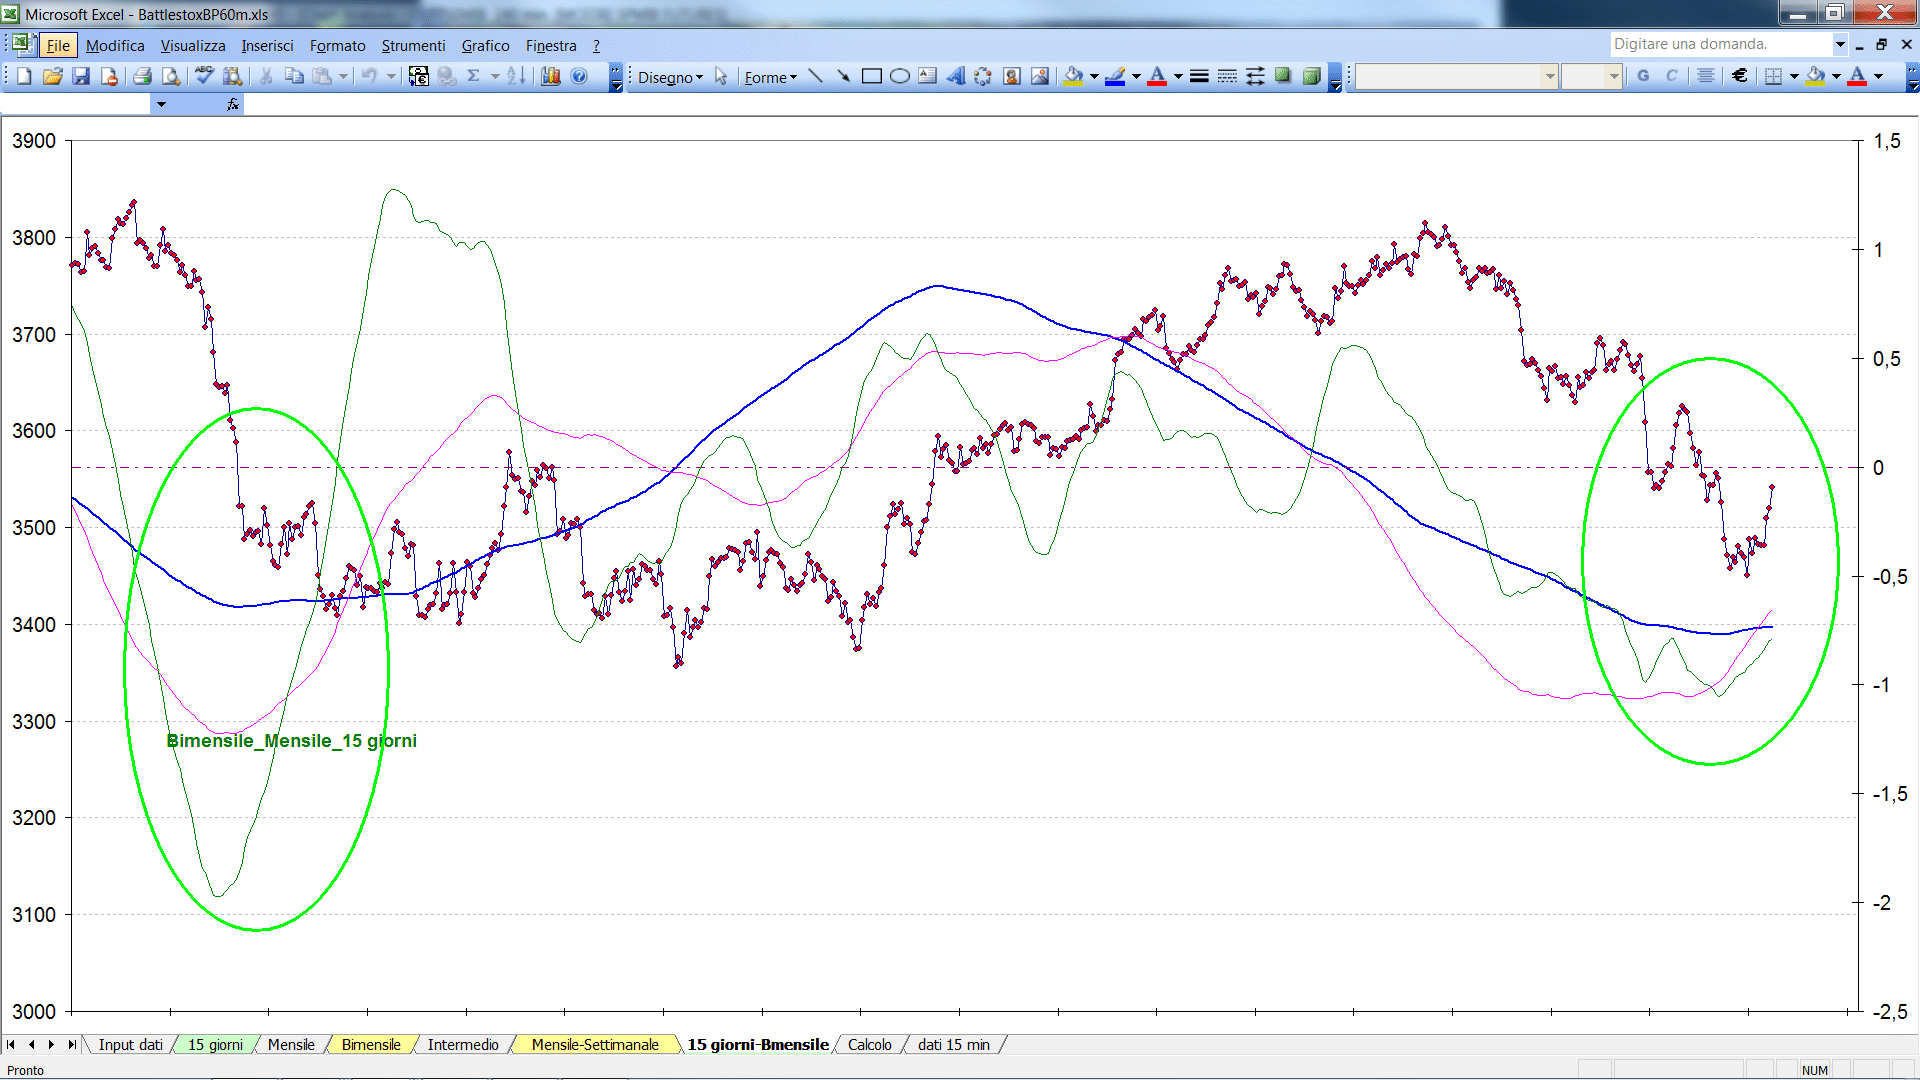
Task: Switch to the Mensile sheet tab
Action: pos(291,1045)
